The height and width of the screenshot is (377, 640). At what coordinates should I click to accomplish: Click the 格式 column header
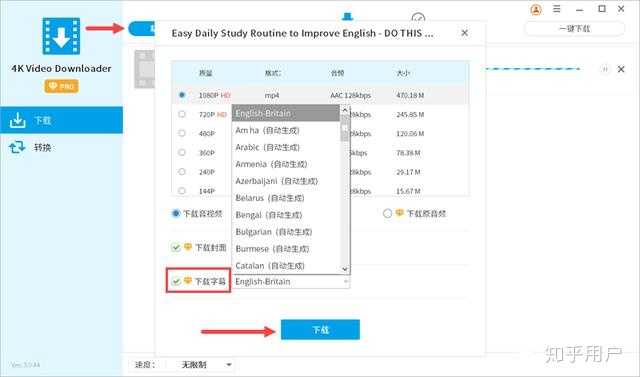coord(273,73)
